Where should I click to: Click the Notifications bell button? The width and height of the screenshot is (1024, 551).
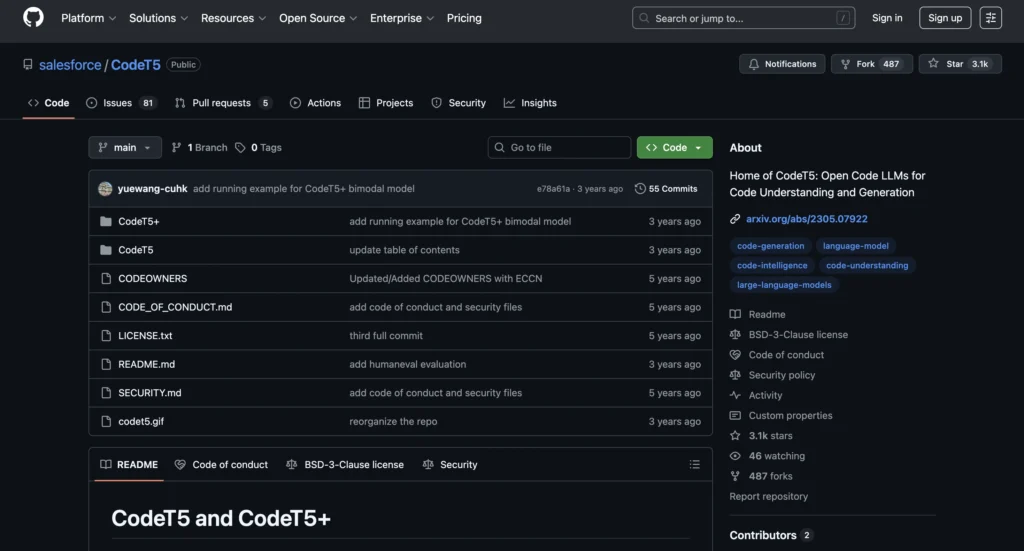pyautogui.click(x=782, y=64)
